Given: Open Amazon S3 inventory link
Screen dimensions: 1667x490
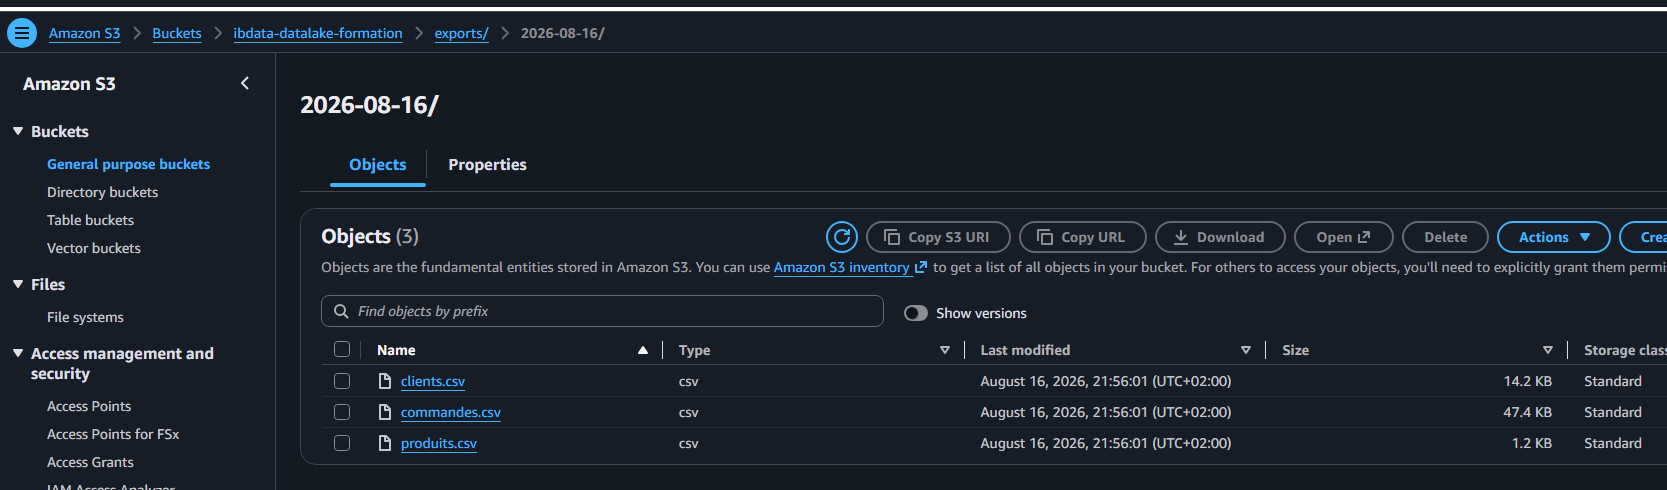Looking at the screenshot, I should pyautogui.click(x=841, y=267).
